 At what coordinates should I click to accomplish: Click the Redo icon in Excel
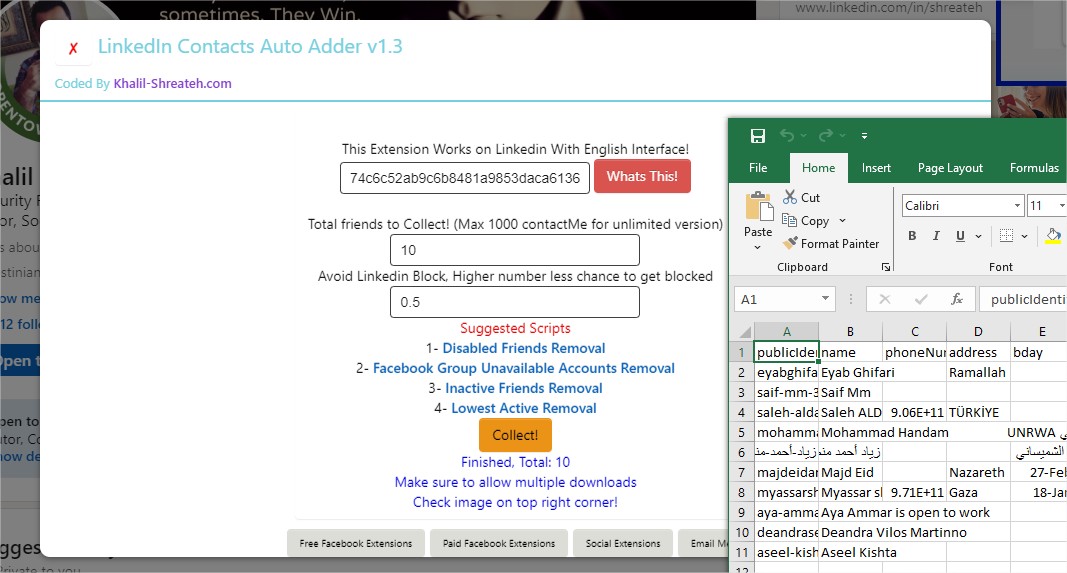(x=825, y=135)
